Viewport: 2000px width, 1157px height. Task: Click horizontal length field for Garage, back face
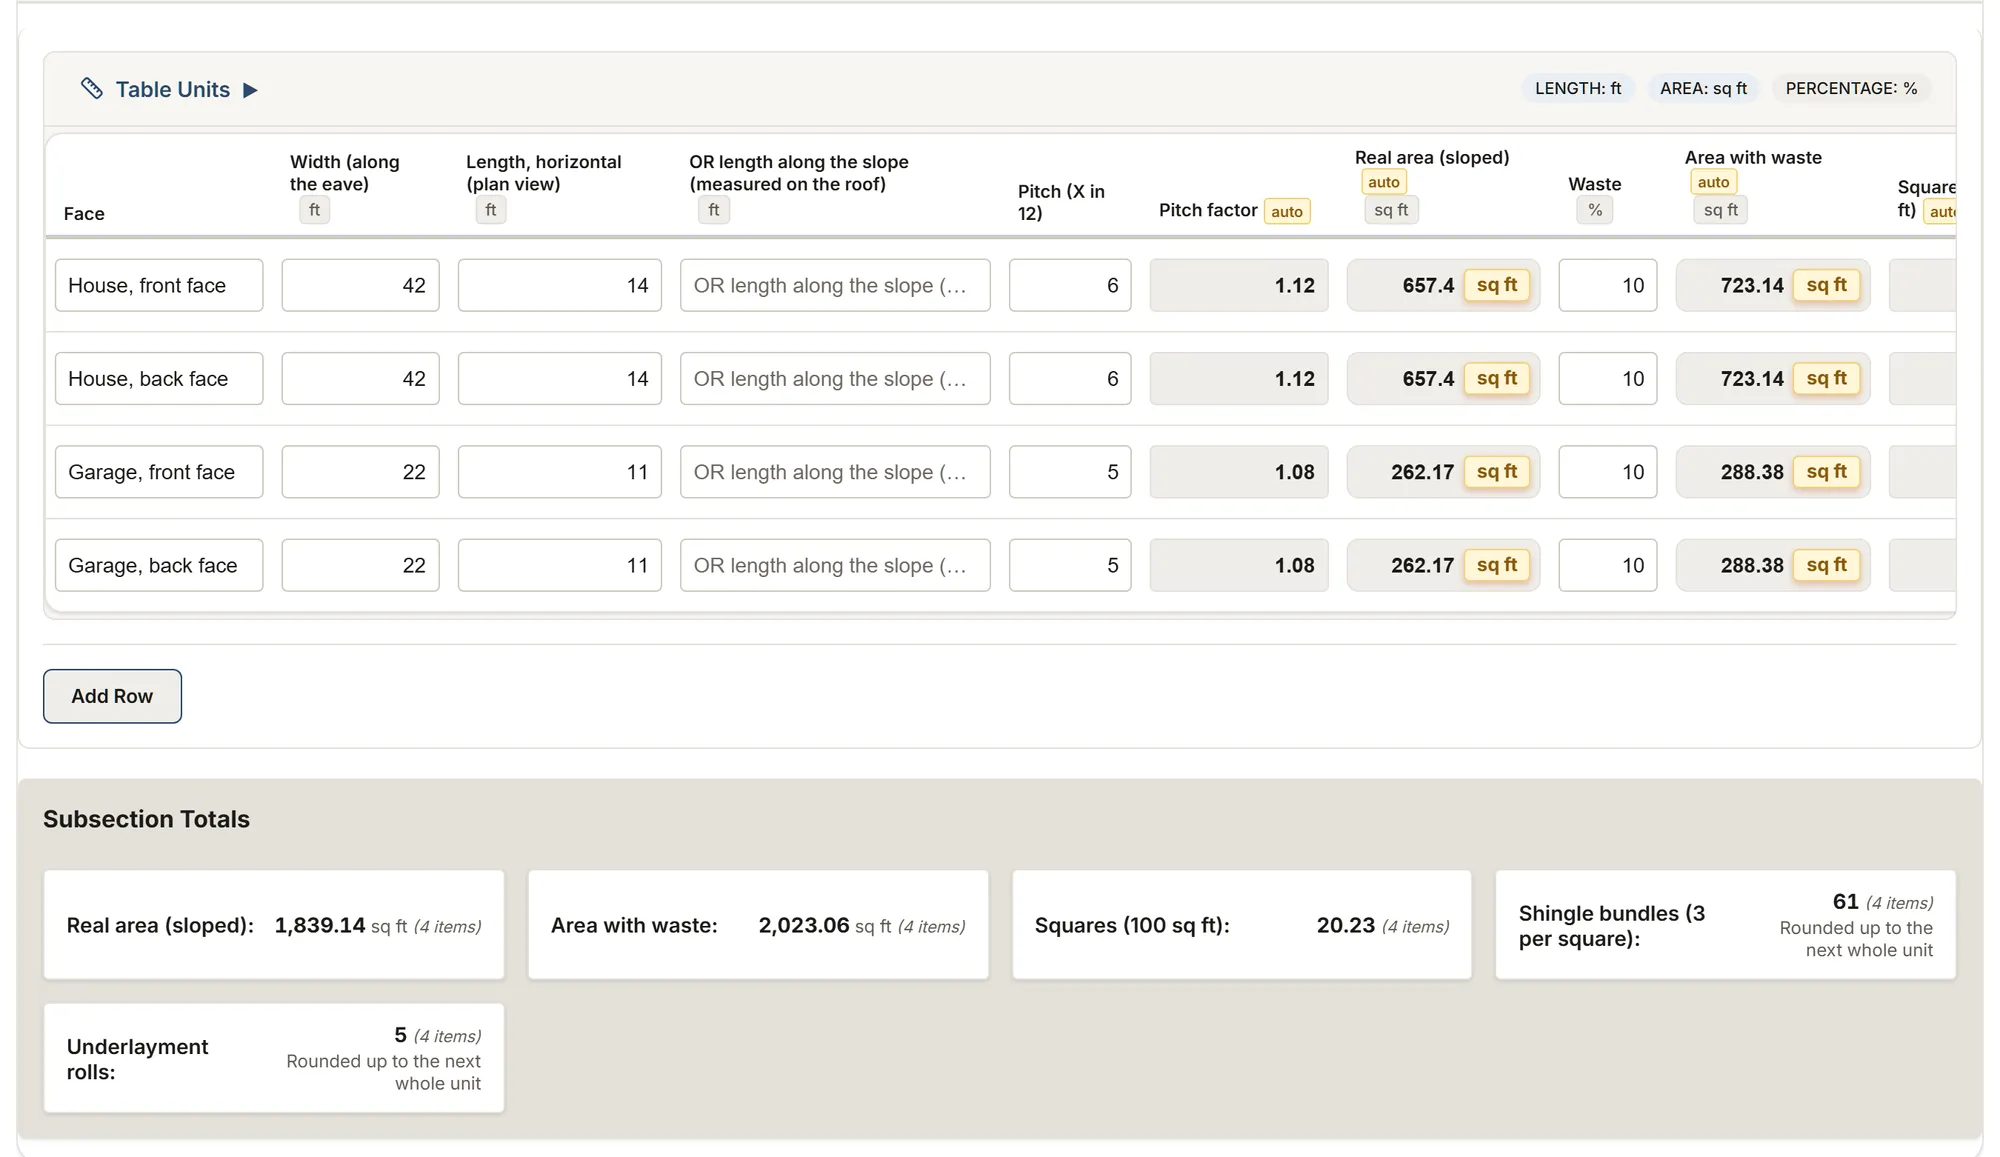pos(560,565)
